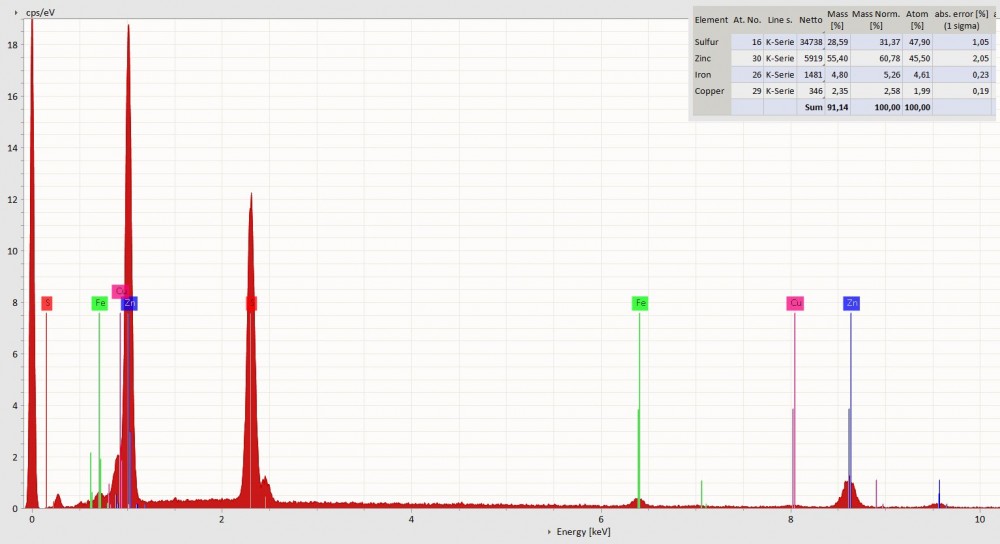Viewport: 1000px width, 544px height.
Task: Select the pink Cu marker near 8 keV
Action: coord(795,303)
